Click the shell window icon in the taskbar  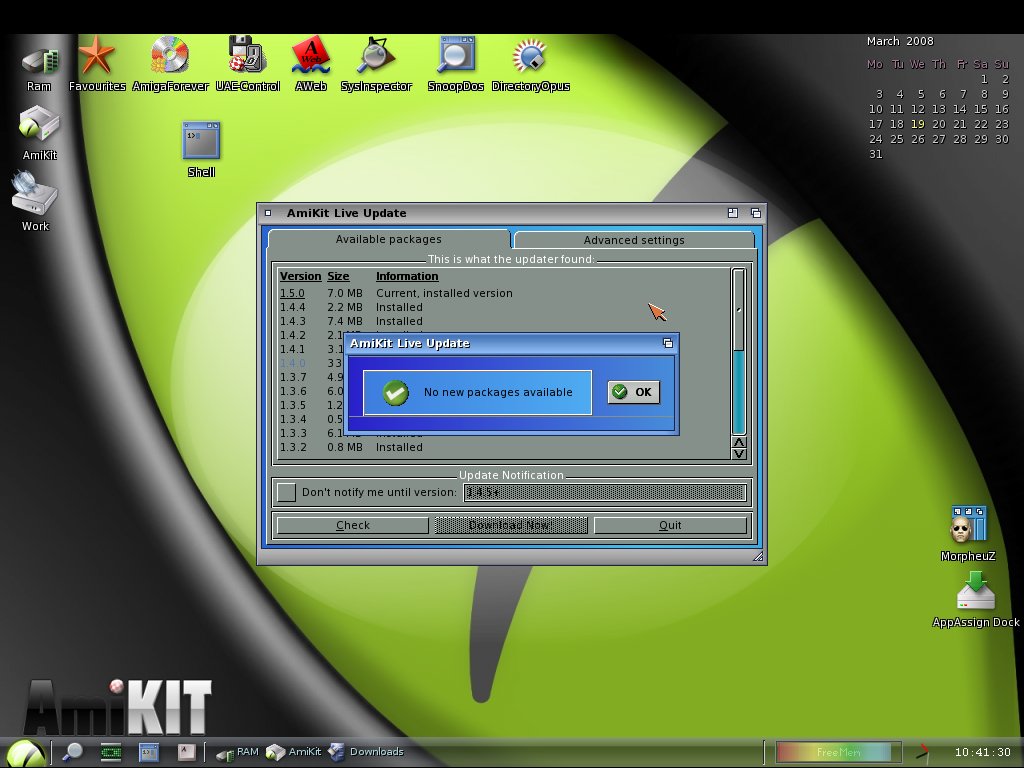(148, 752)
